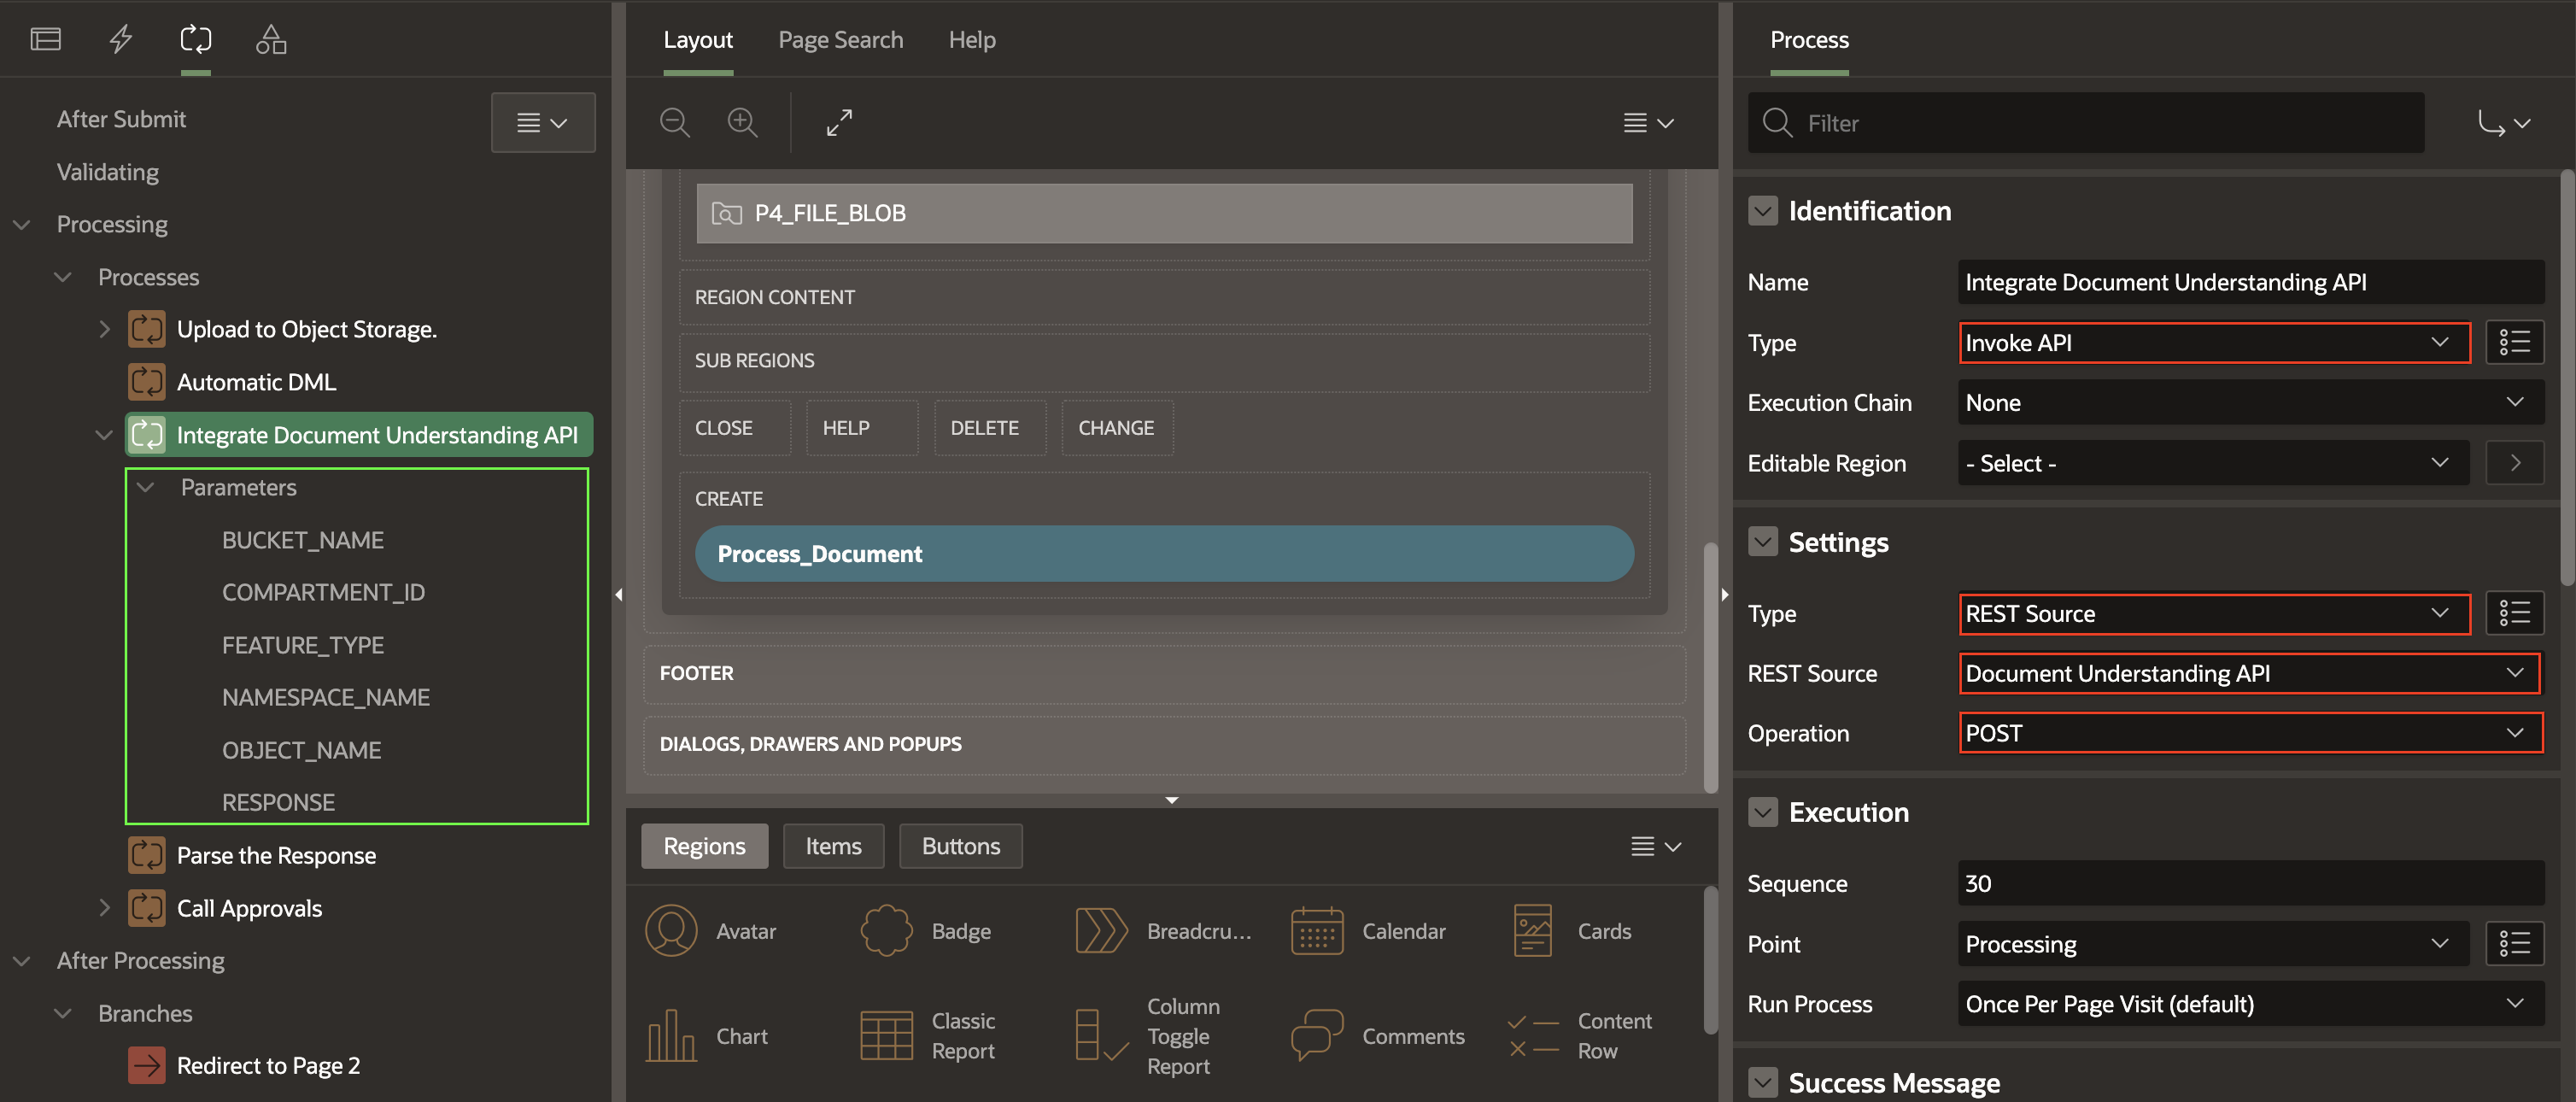The width and height of the screenshot is (2576, 1102).
Task: Collapse the Parameters tree node
Action: click(146, 487)
